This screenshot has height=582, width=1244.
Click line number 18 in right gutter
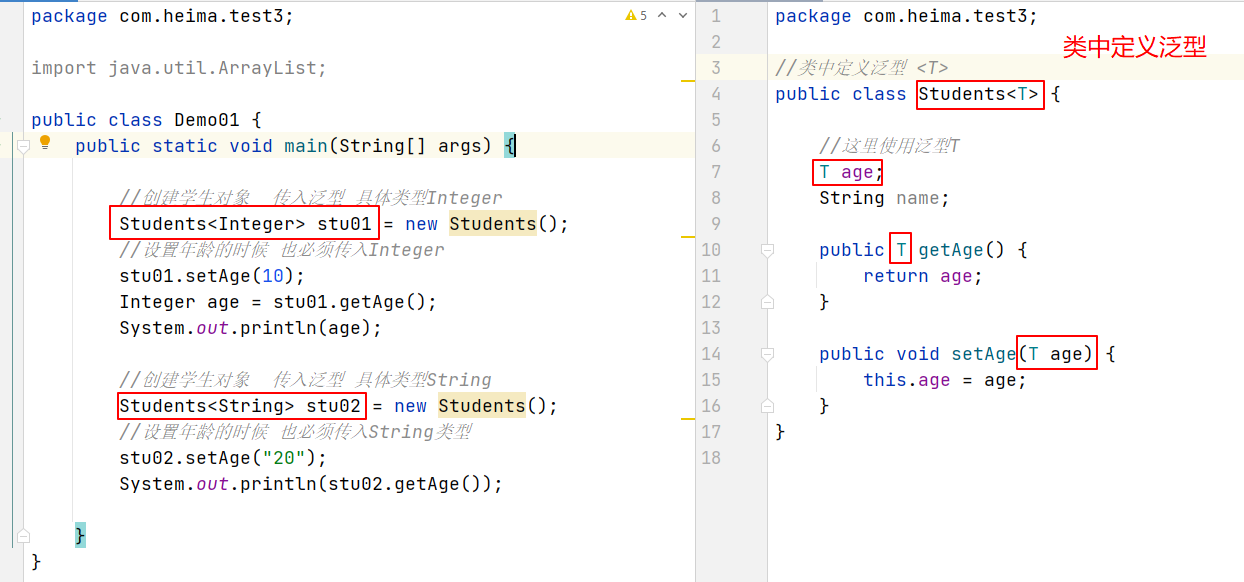[x=711, y=458]
